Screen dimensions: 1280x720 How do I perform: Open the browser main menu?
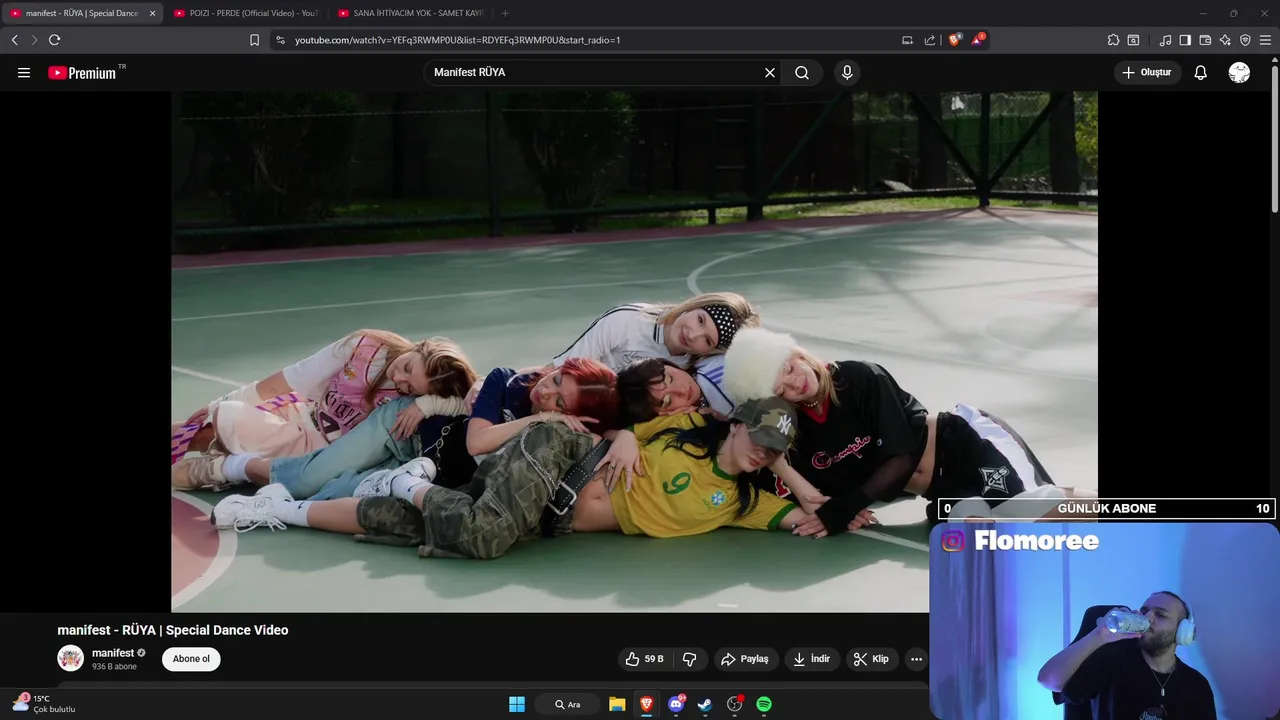[x=1265, y=40]
